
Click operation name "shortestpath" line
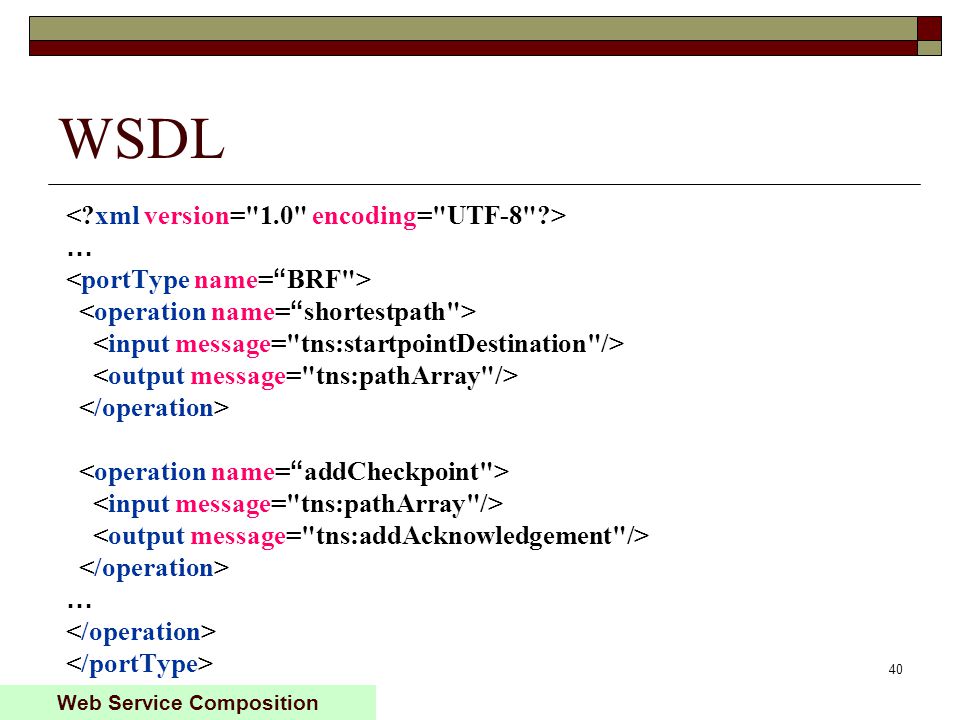[x=277, y=312]
